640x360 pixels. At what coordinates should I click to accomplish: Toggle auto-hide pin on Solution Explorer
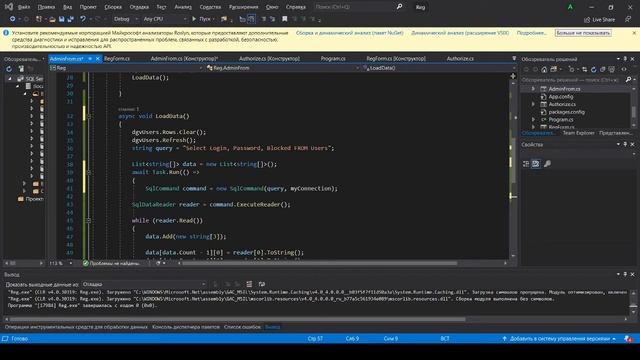tap(625, 59)
